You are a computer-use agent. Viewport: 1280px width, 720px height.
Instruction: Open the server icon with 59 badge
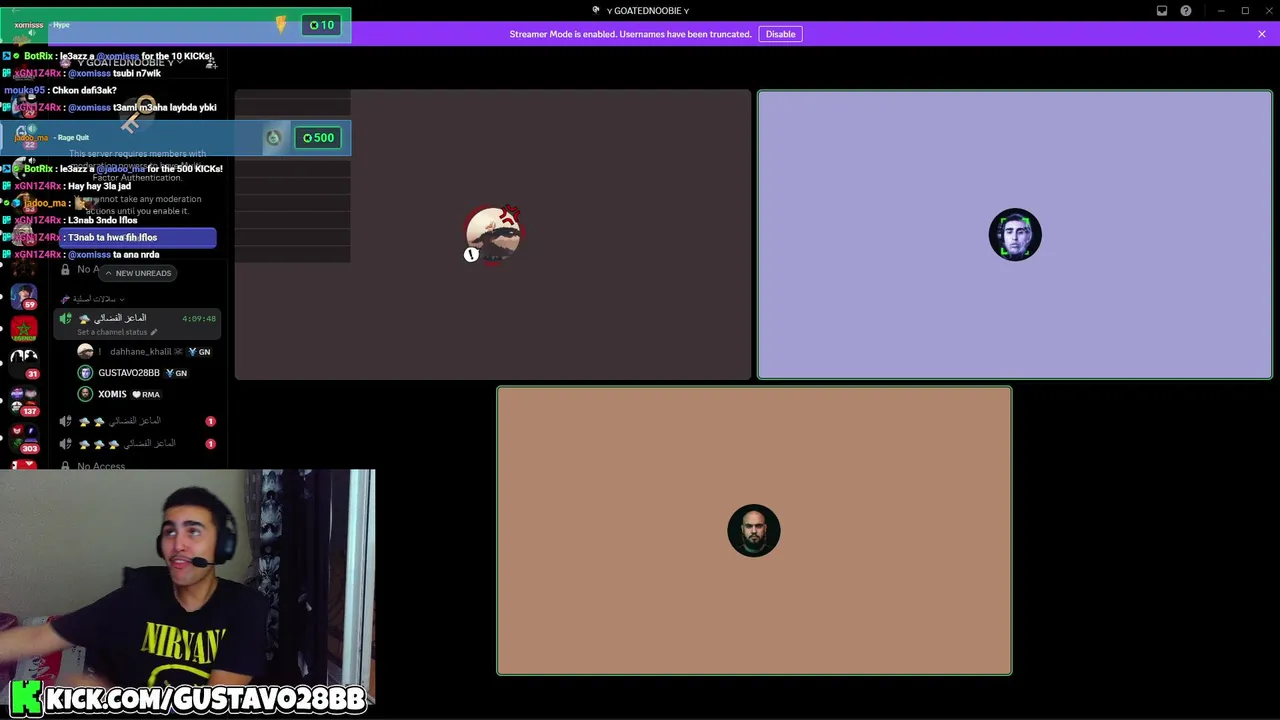click(24, 297)
